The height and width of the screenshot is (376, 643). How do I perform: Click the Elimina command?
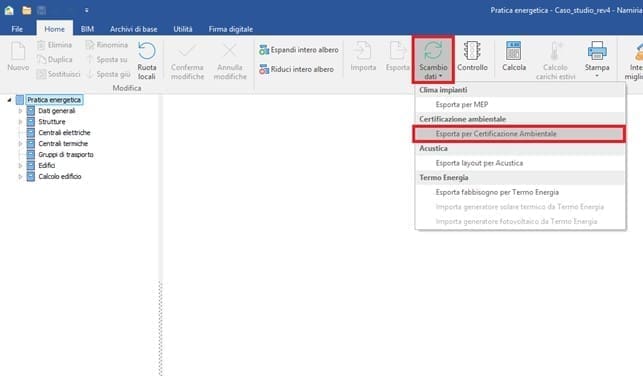tap(55, 45)
